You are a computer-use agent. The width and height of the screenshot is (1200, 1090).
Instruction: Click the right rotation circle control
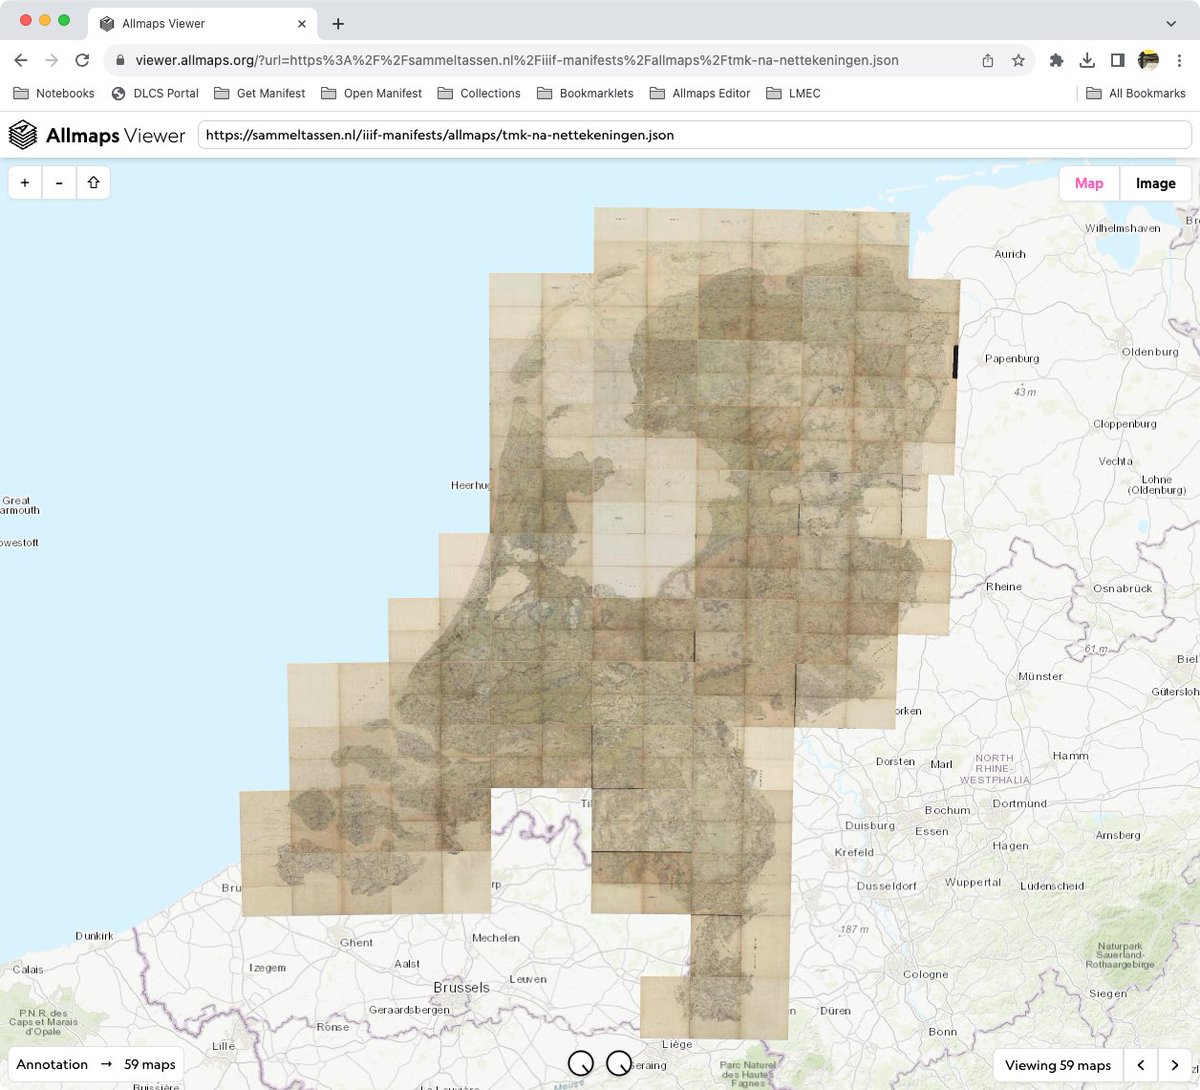tap(617, 1063)
